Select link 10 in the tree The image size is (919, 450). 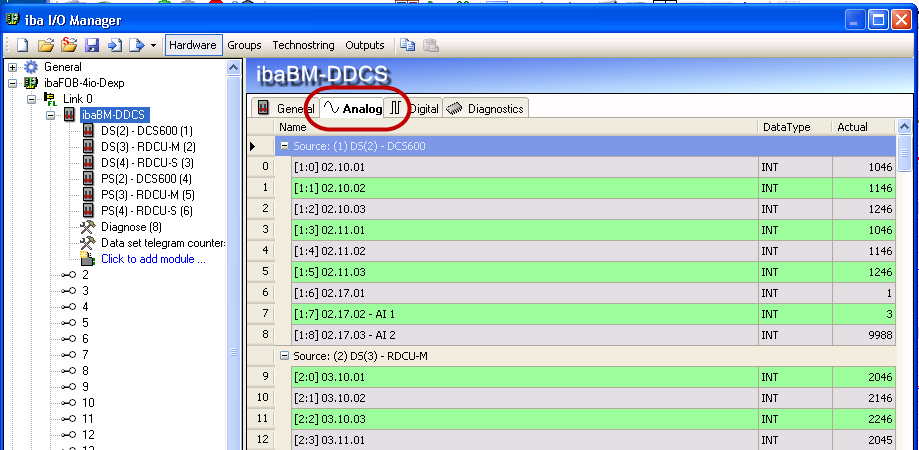click(x=88, y=403)
